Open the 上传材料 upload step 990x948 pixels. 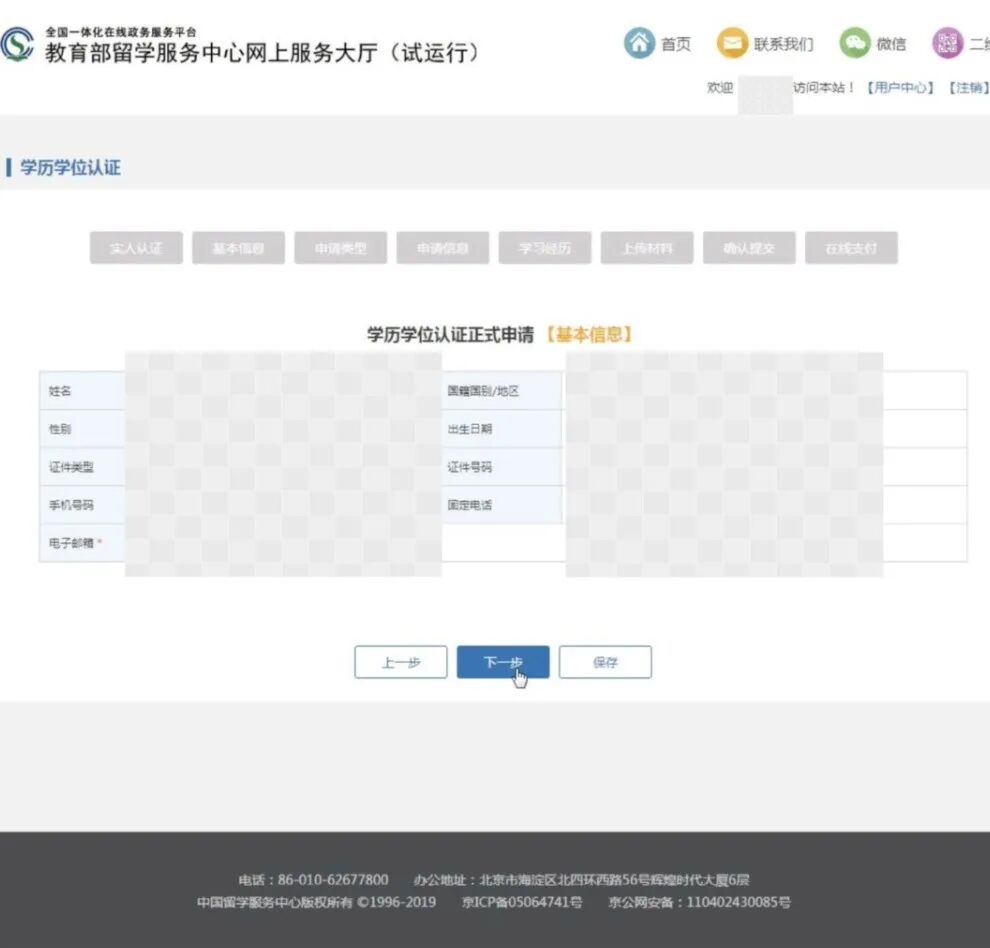pyautogui.click(x=647, y=247)
